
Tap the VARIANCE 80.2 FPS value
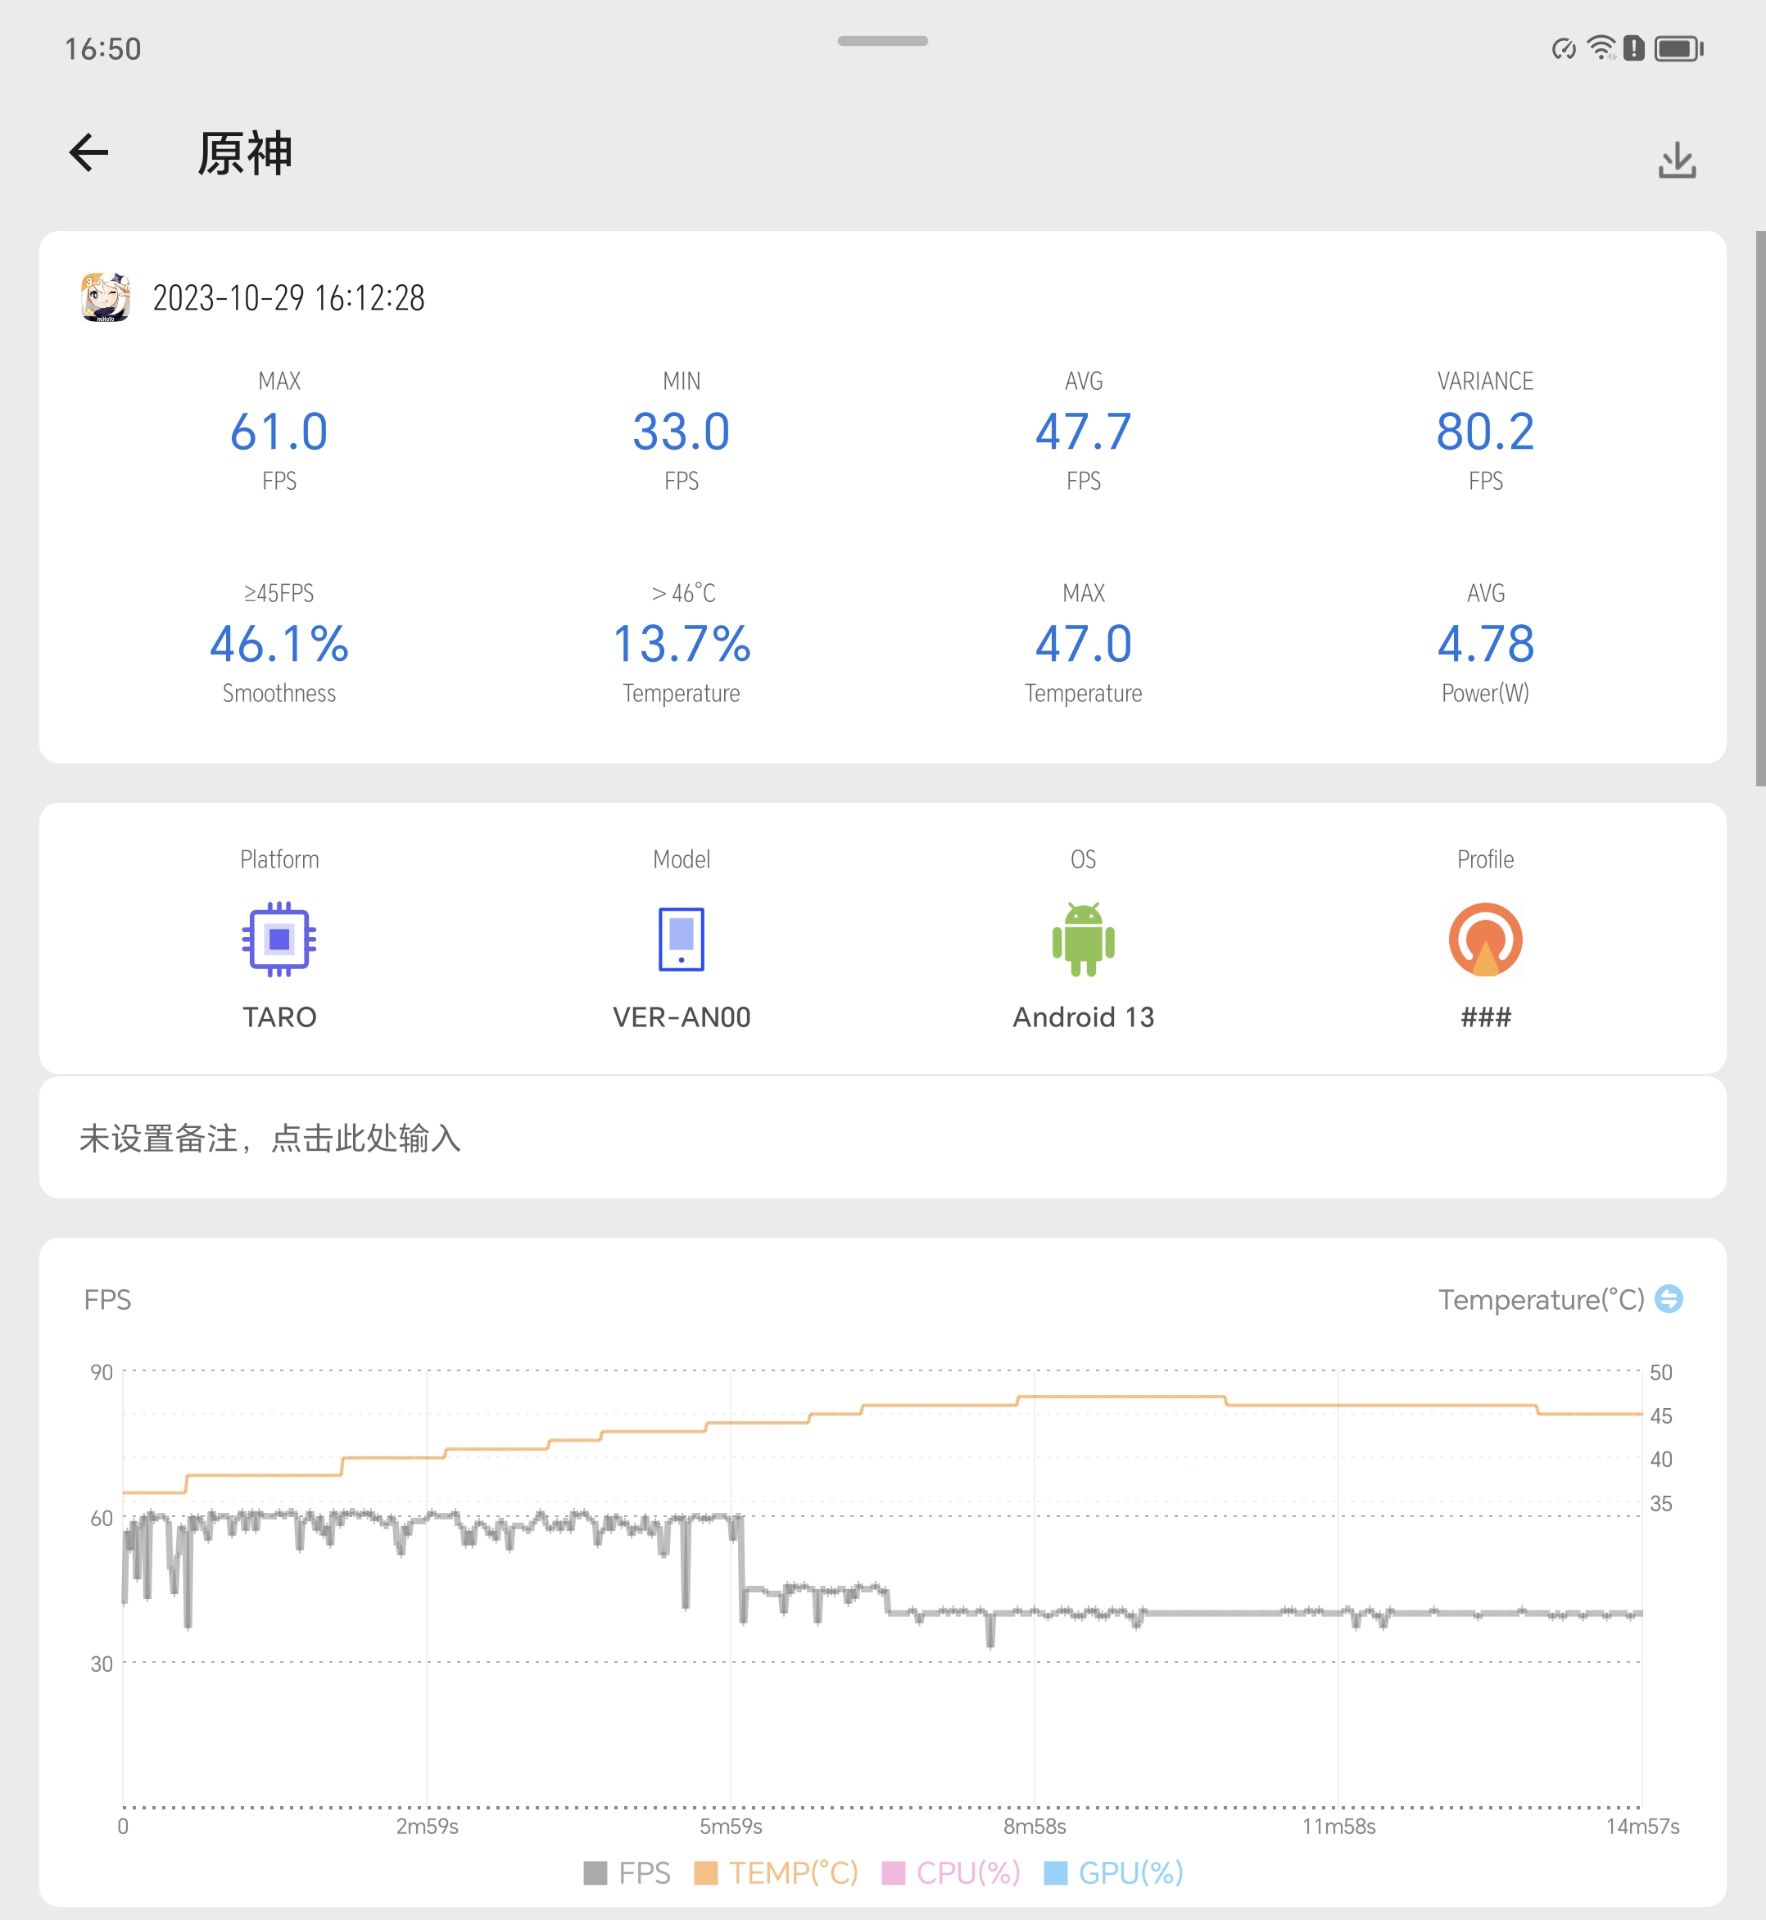click(1485, 432)
